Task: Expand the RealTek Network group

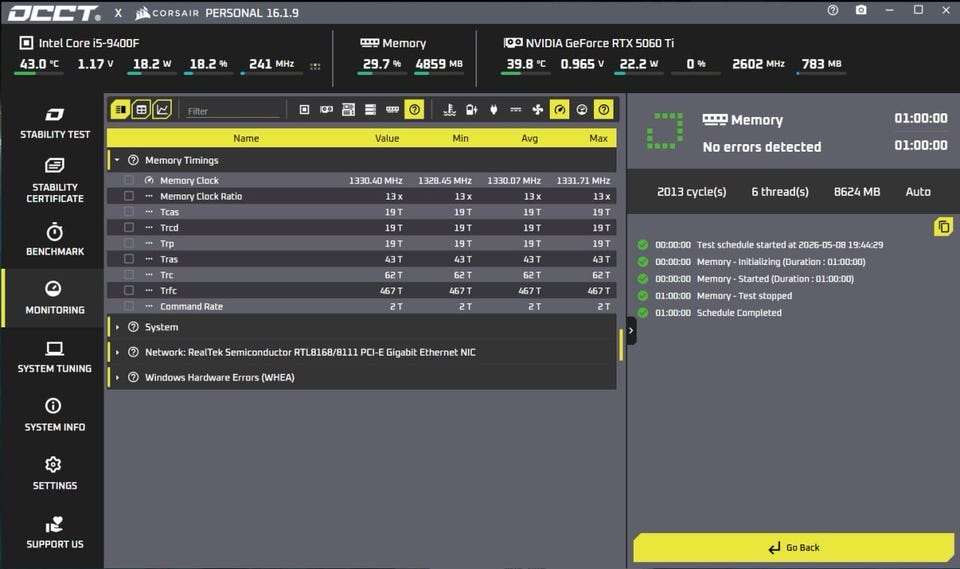Action: point(117,352)
